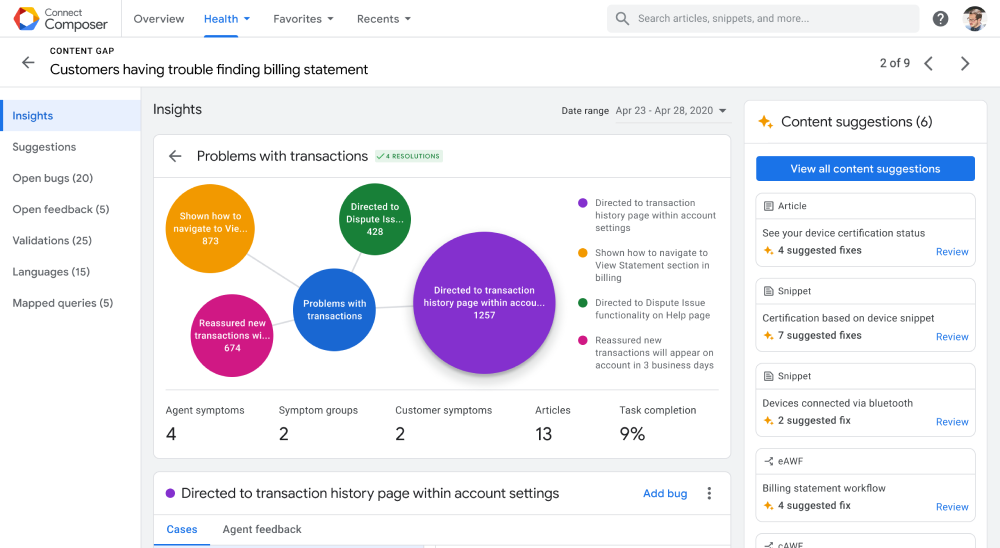
Task: Expand the Health dropdown menu
Action: [x=227, y=19]
